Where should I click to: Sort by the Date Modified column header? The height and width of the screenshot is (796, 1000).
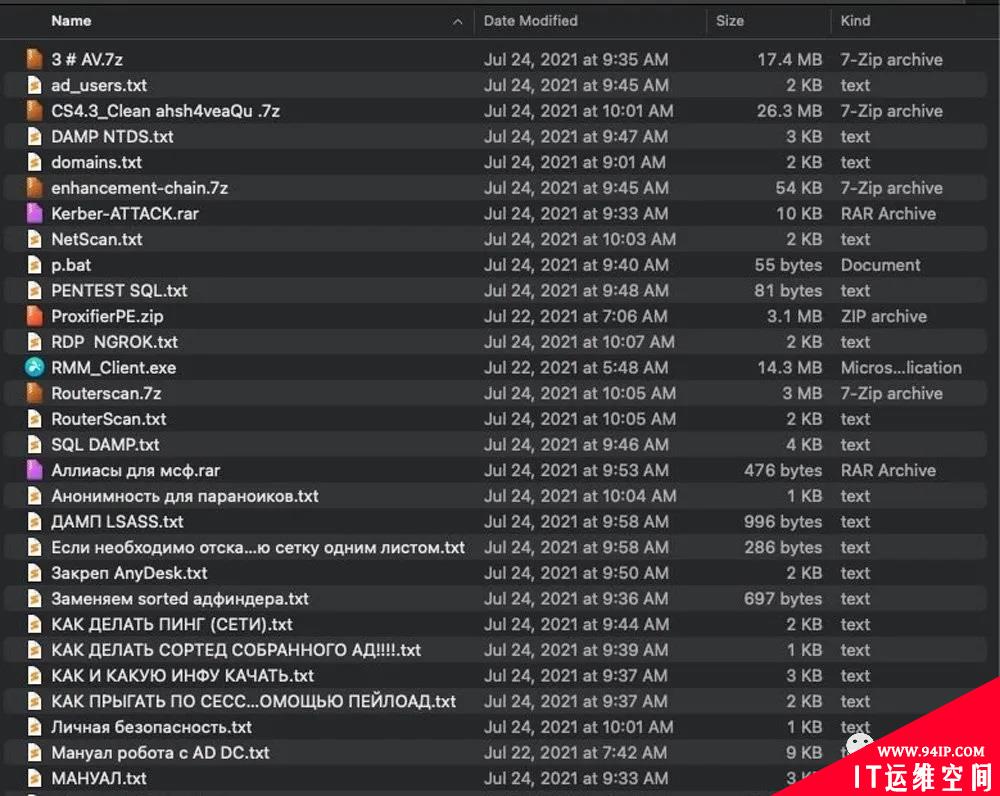(x=531, y=20)
